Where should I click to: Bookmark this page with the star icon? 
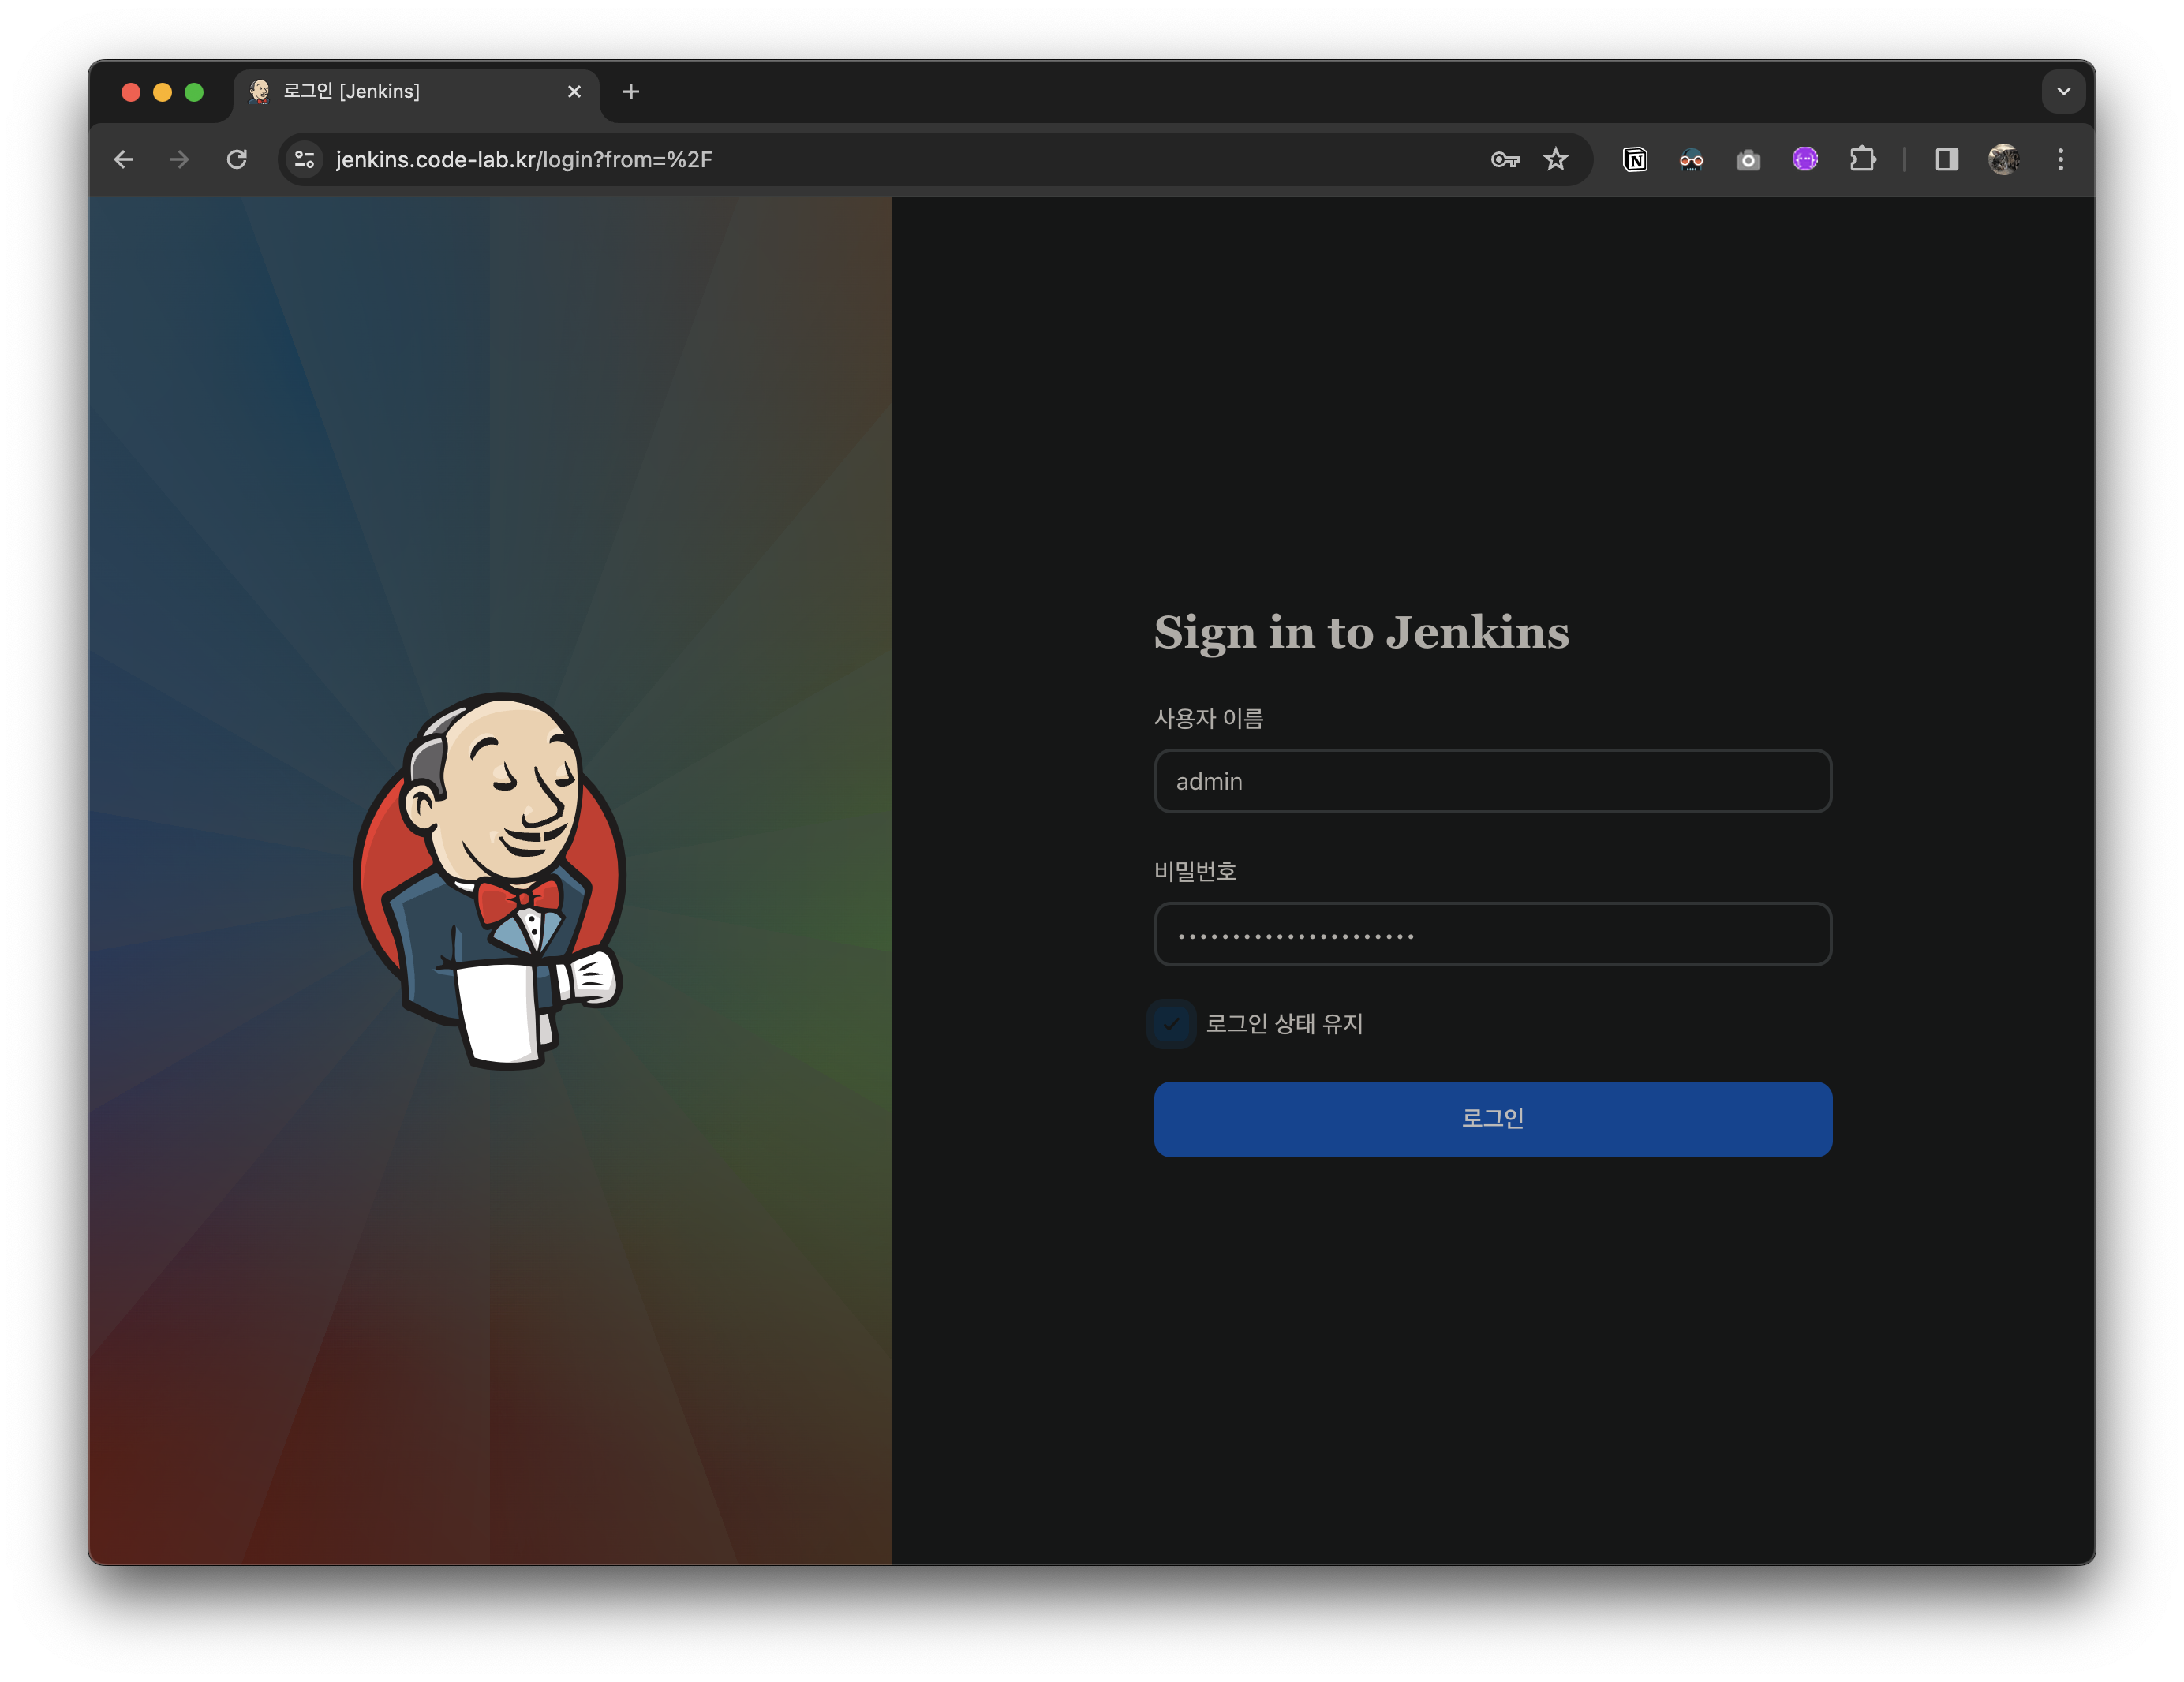point(1555,160)
